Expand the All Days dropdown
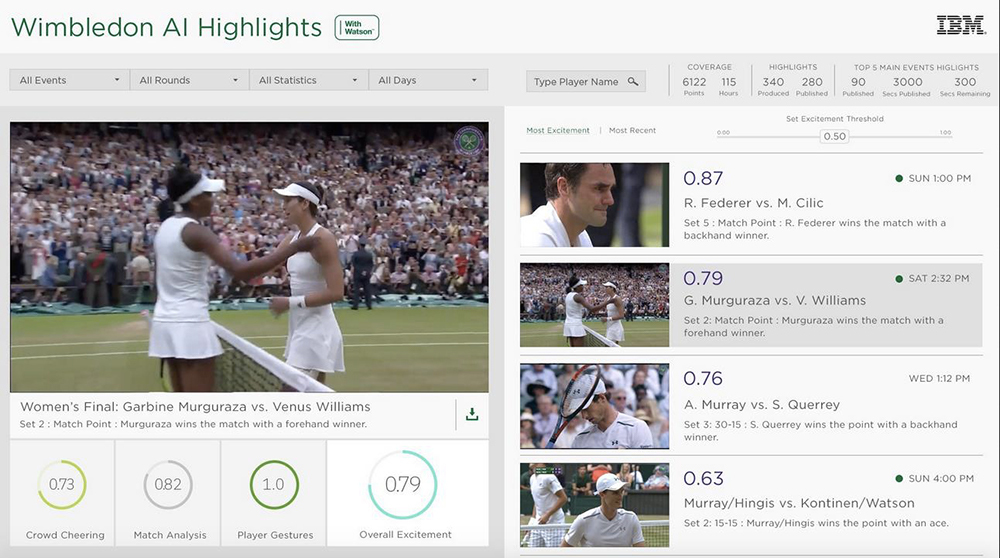The image size is (1000, 558). pos(427,80)
